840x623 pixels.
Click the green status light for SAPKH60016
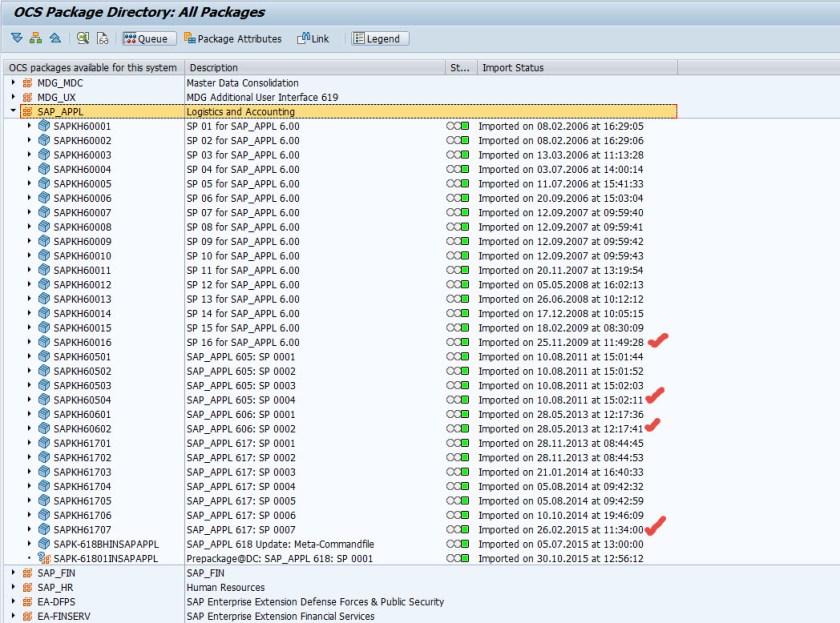coord(464,342)
